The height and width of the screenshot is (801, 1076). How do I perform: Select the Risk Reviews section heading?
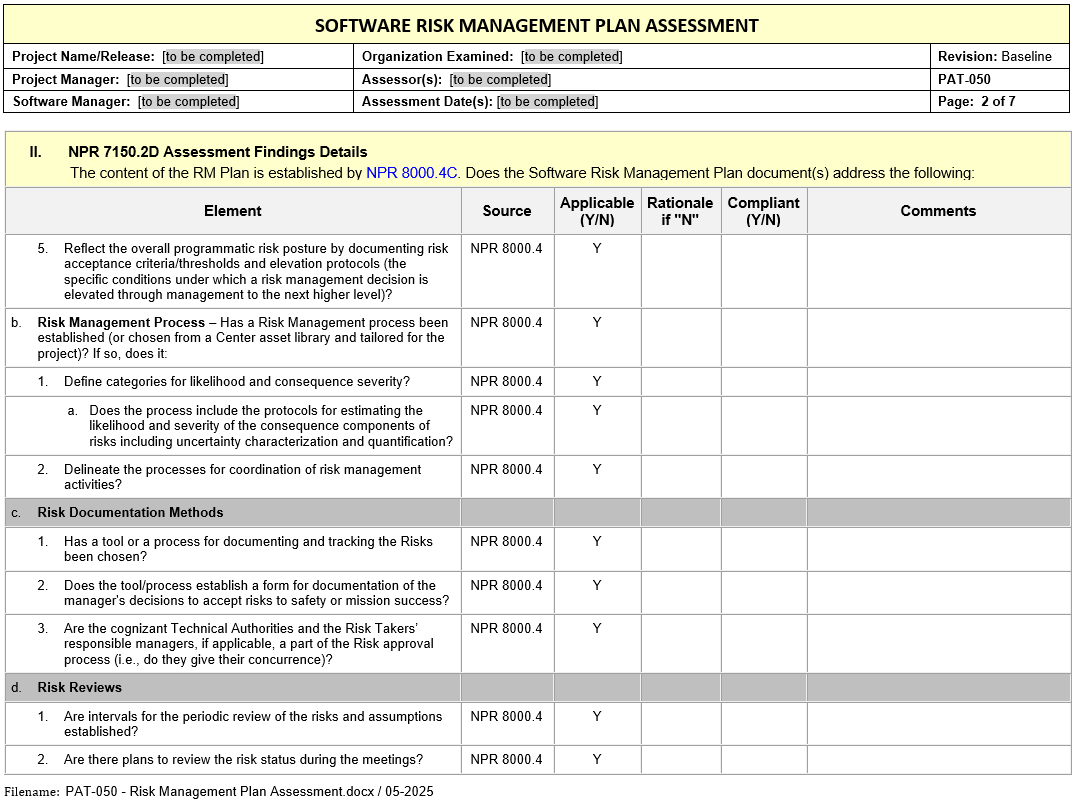coord(80,687)
